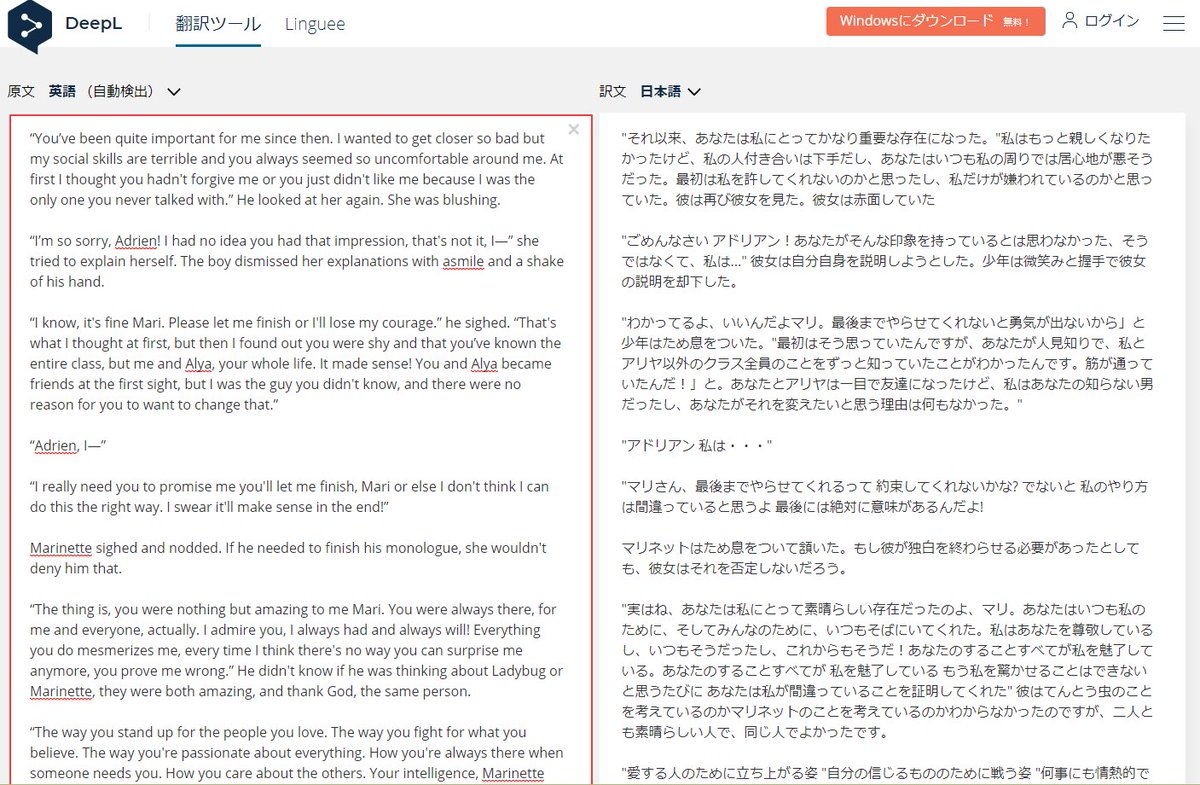Click source line "Marinette sighed and nodded"

point(288,558)
